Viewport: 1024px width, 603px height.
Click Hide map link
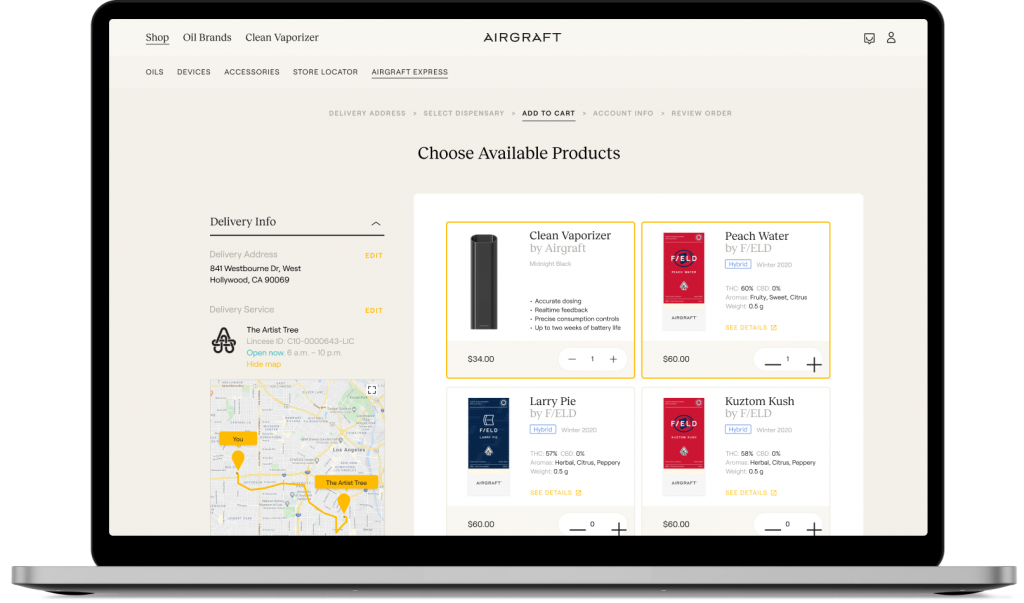(263, 364)
